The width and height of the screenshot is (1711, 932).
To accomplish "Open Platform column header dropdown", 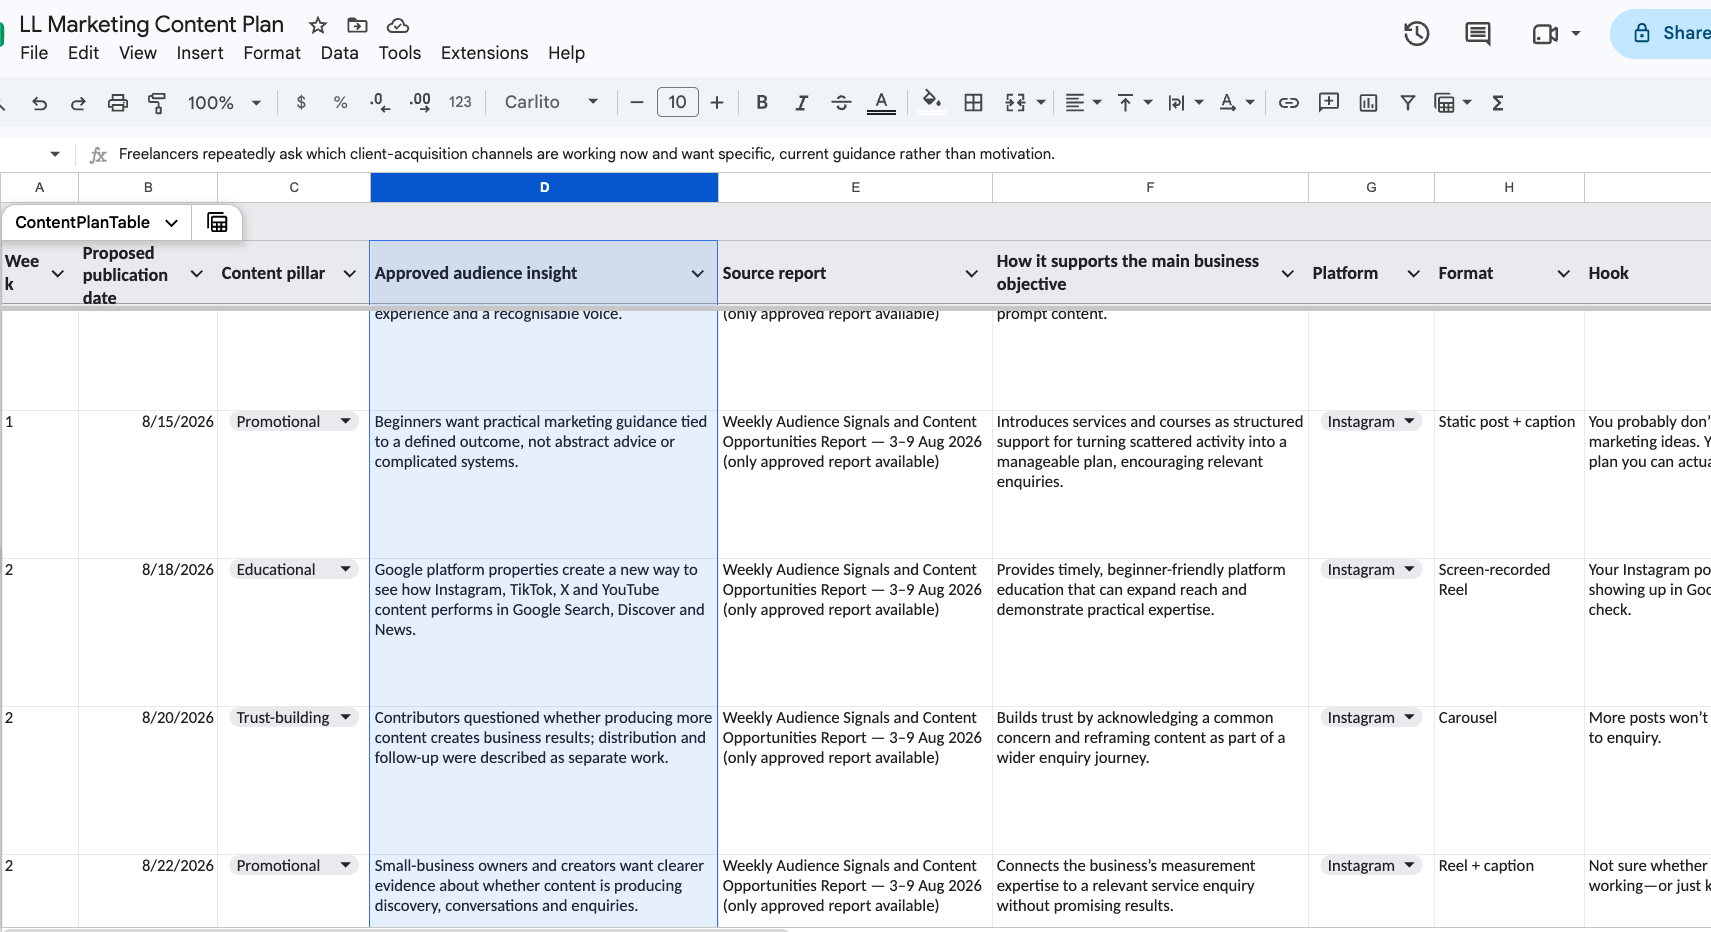I will pyautogui.click(x=1414, y=274).
